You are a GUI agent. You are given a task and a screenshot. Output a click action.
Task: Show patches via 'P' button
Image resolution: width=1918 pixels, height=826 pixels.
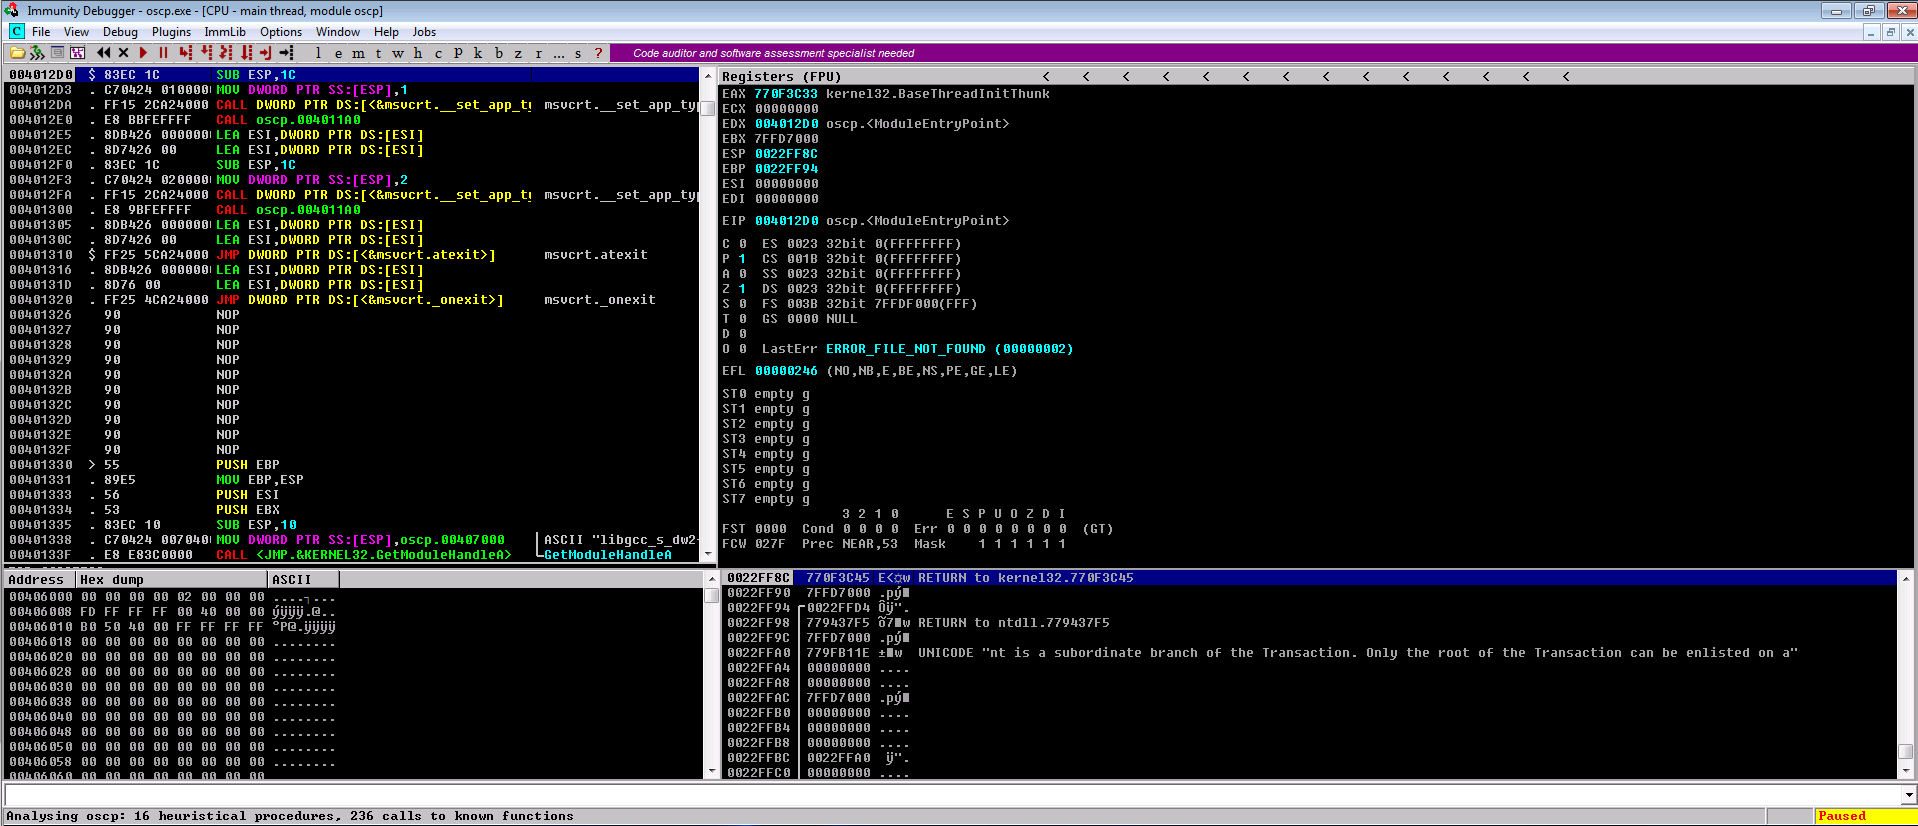coord(458,53)
